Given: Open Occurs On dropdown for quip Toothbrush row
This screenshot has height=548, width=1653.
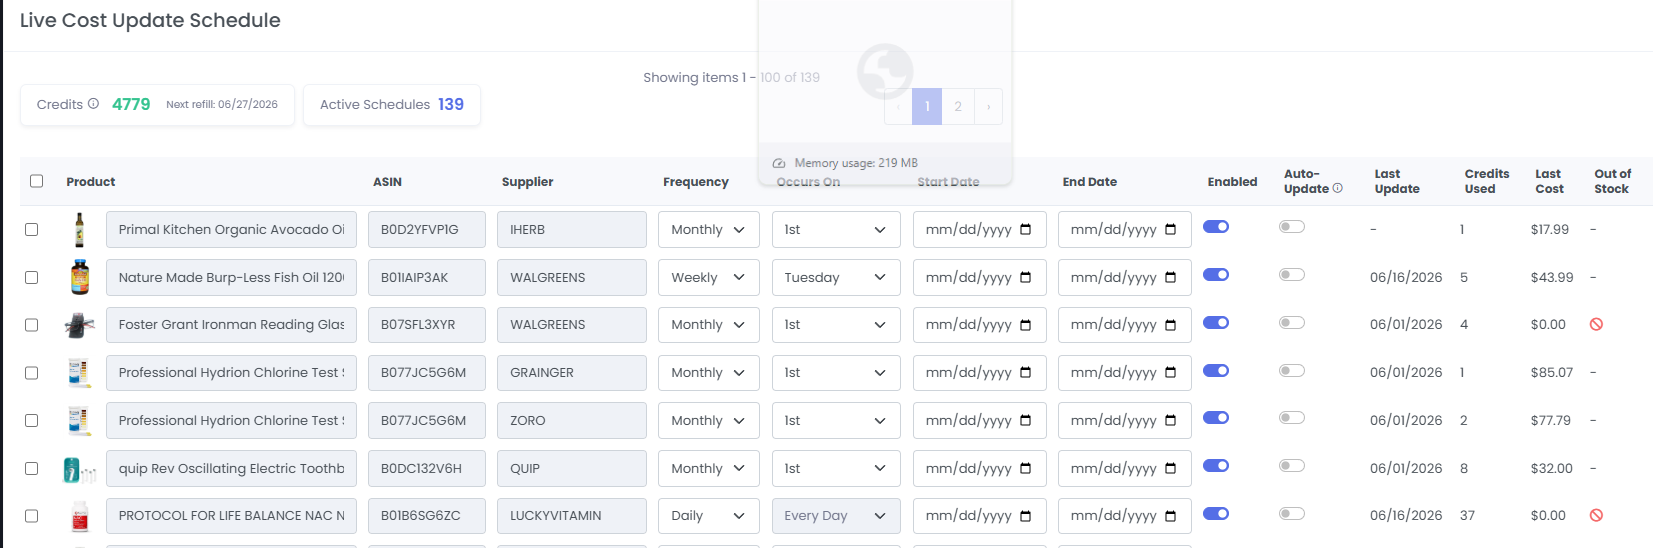Looking at the screenshot, I should click(x=835, y=468).
